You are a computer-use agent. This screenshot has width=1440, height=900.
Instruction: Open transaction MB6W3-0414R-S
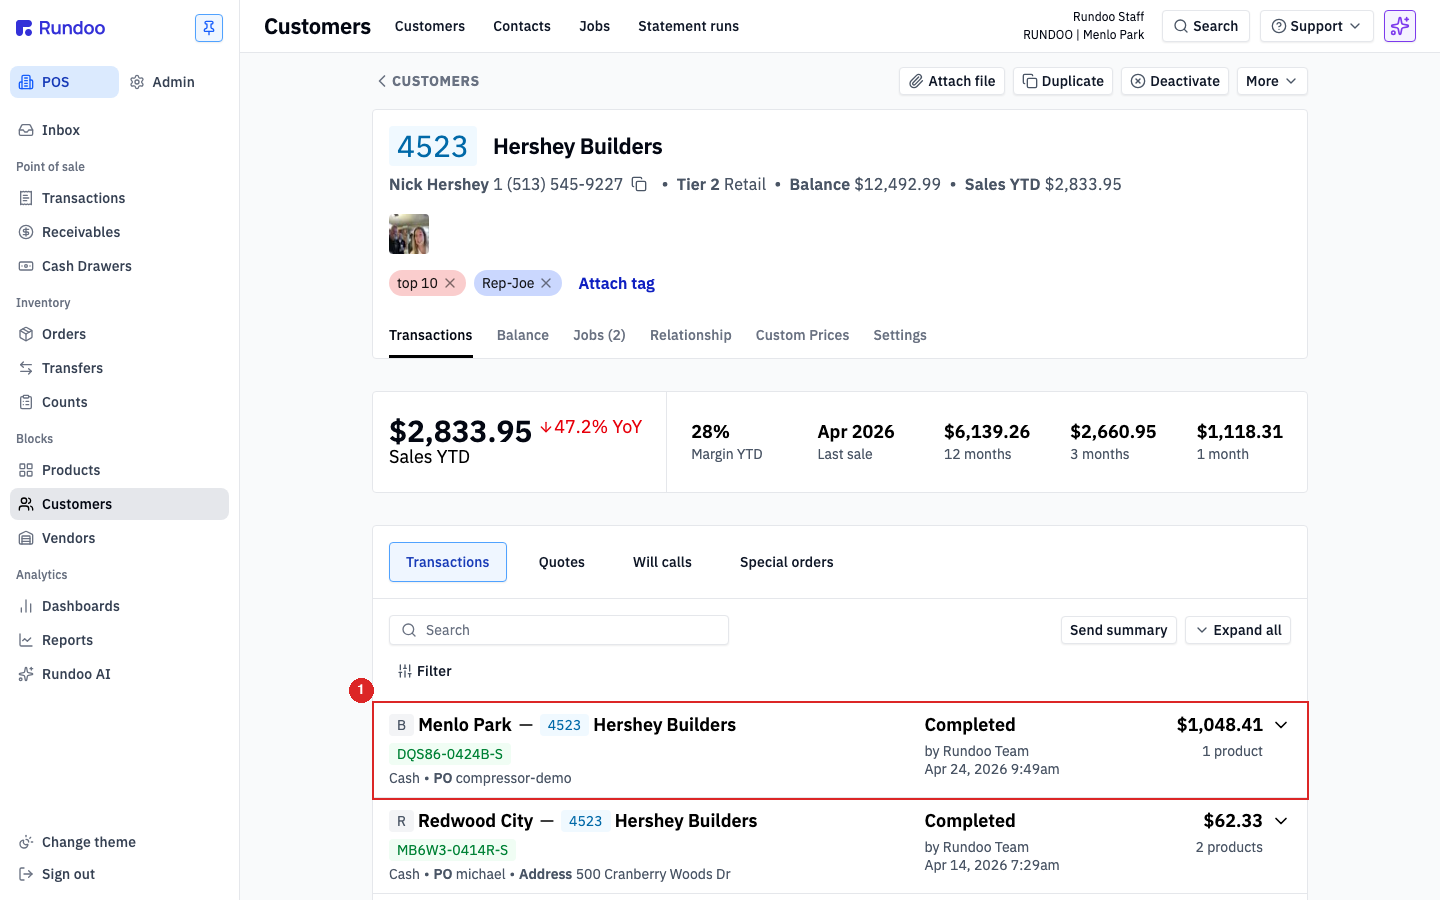coord(453,850)
